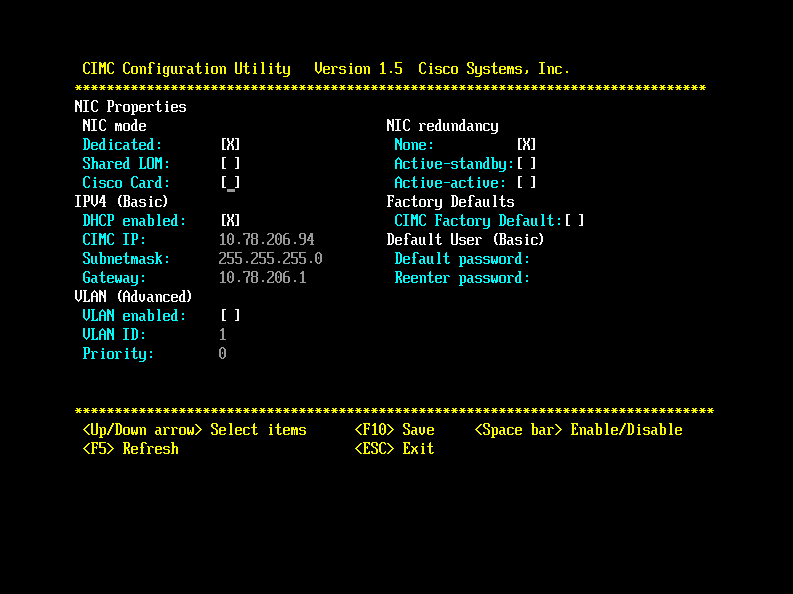Check the Active-active redundancy box
793x594 pixels.
point(526,182)
